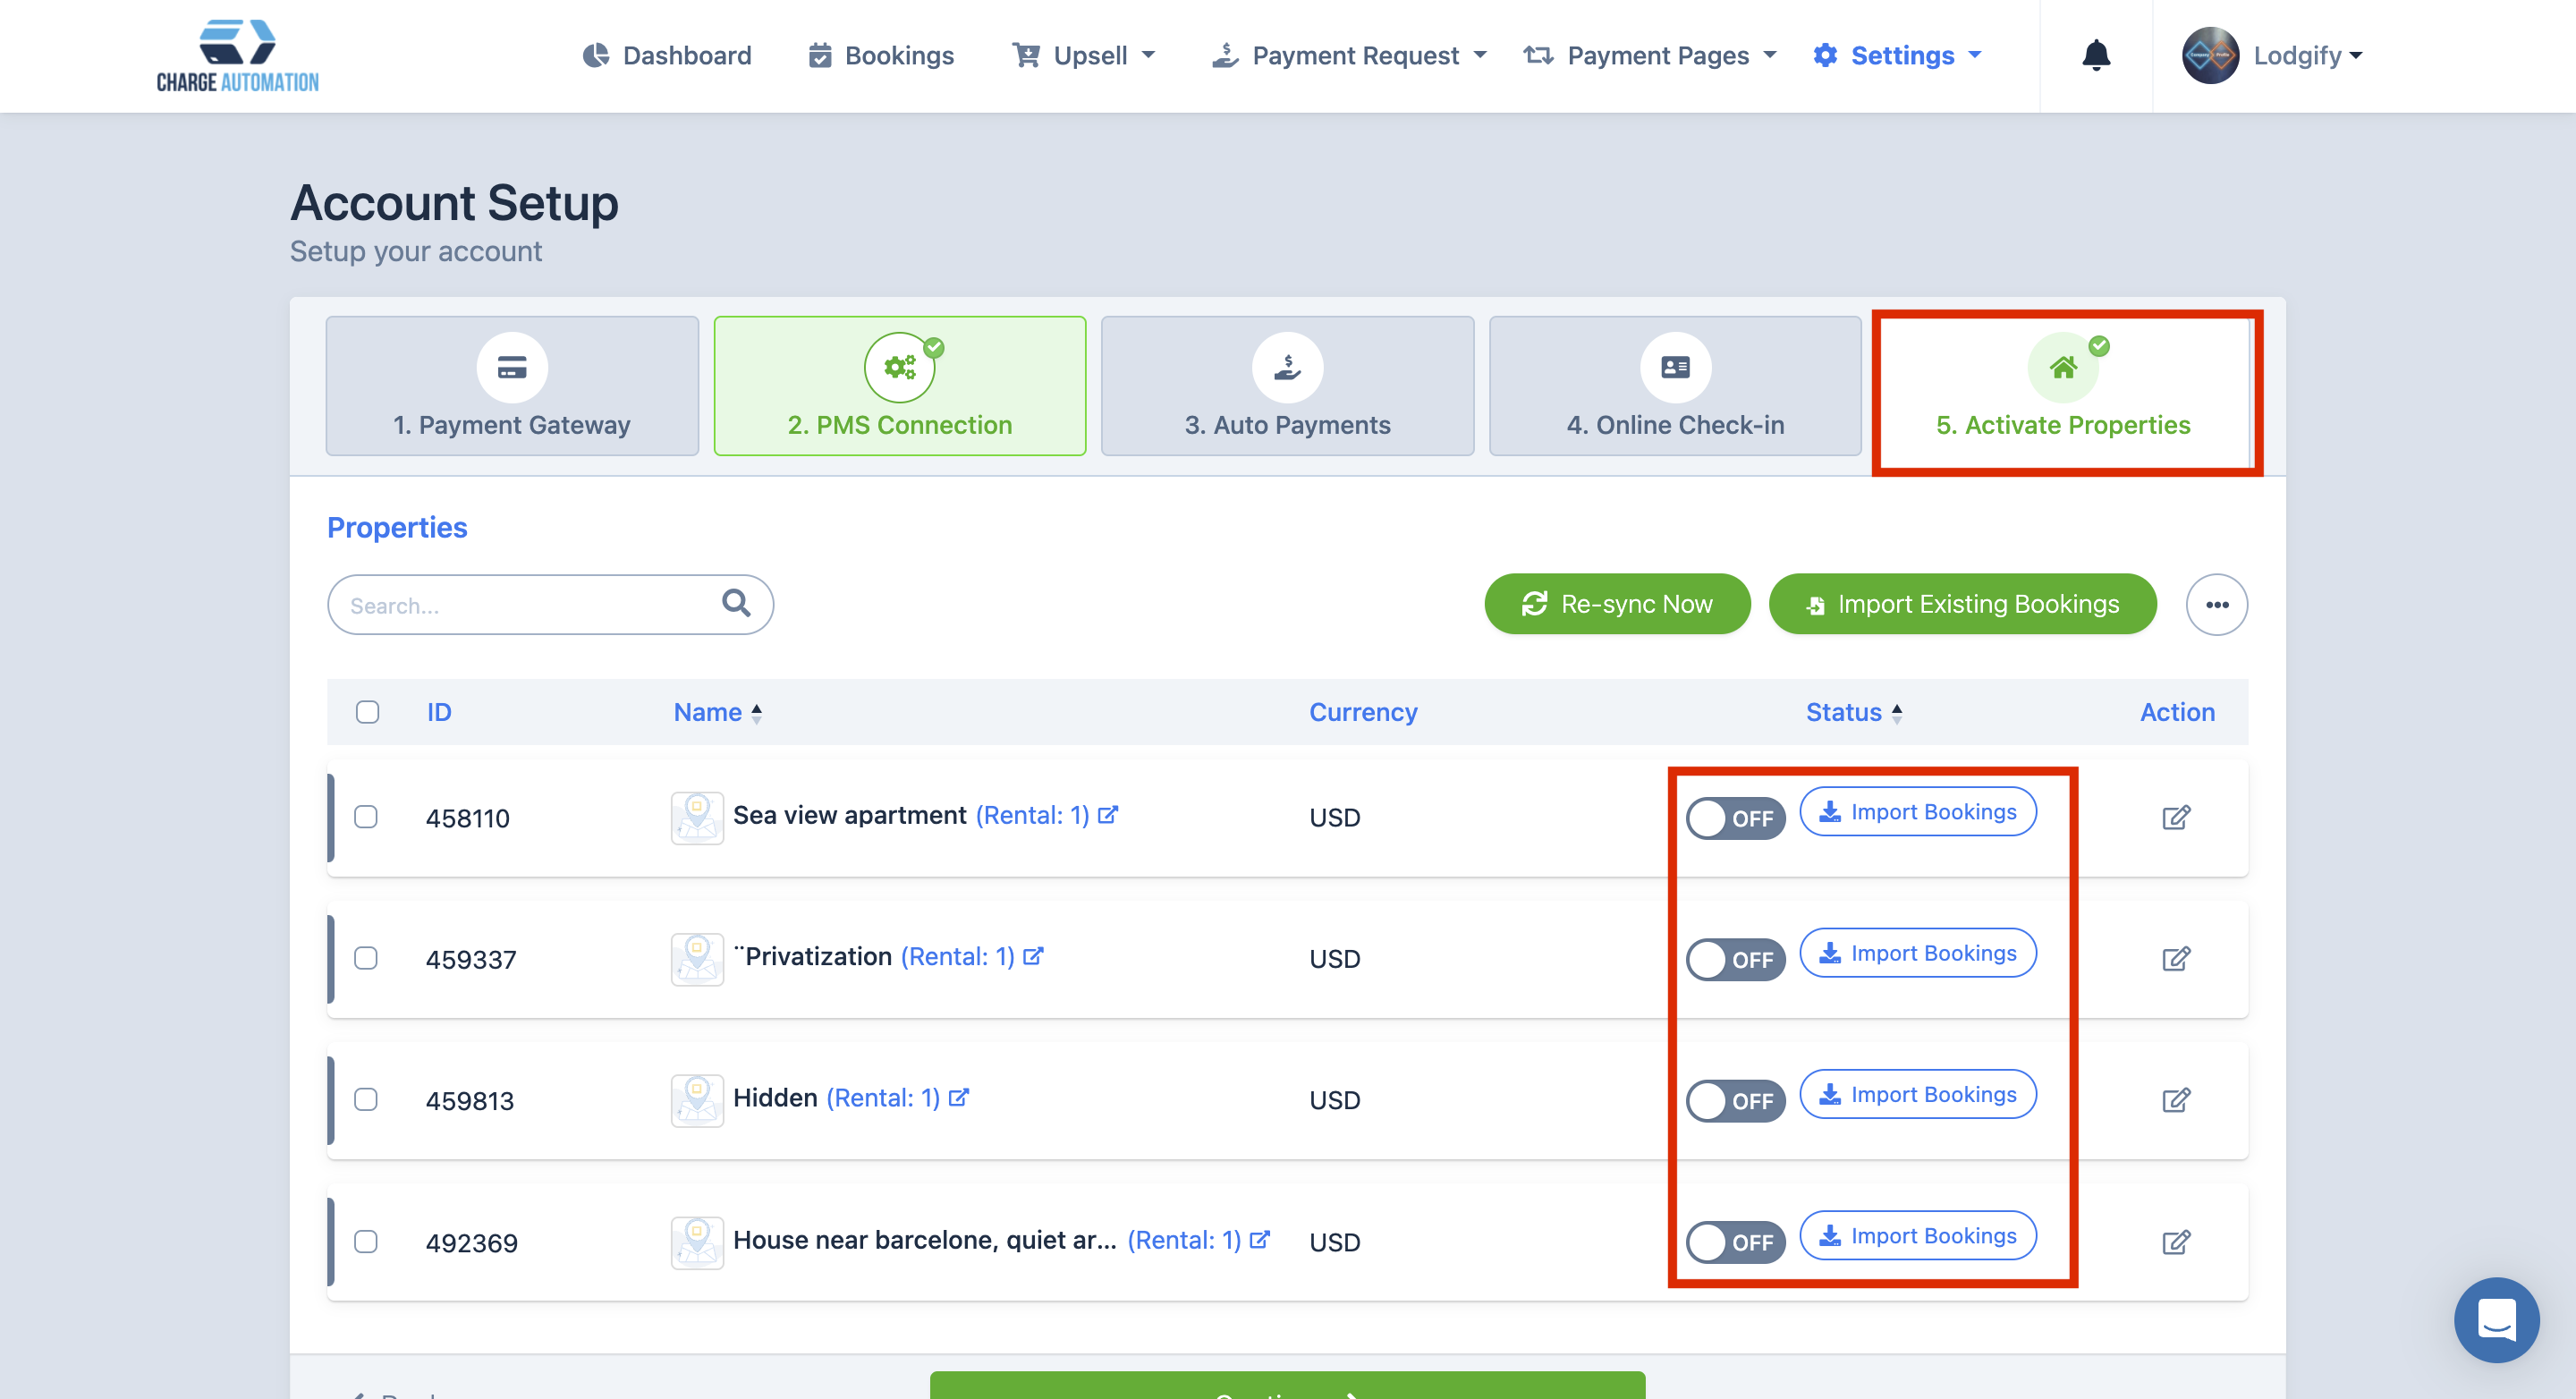Viewport: 2576px width, 1399px height.
Task: Check the select-all checkbox in table header
Action: [367, 712]
